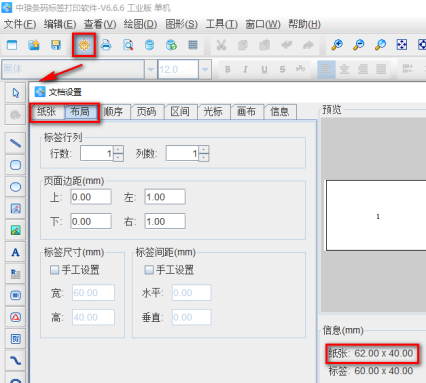Save the current document

56,45
